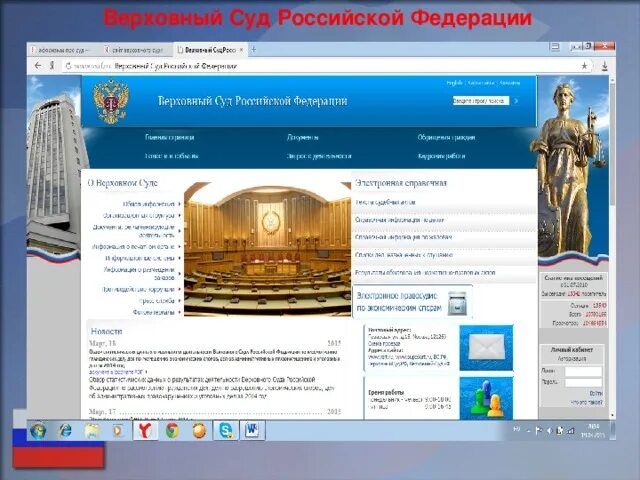Open the 'Обращения граждан' menu item
This screenshot has width=640, height=480.
pos(446,137)
